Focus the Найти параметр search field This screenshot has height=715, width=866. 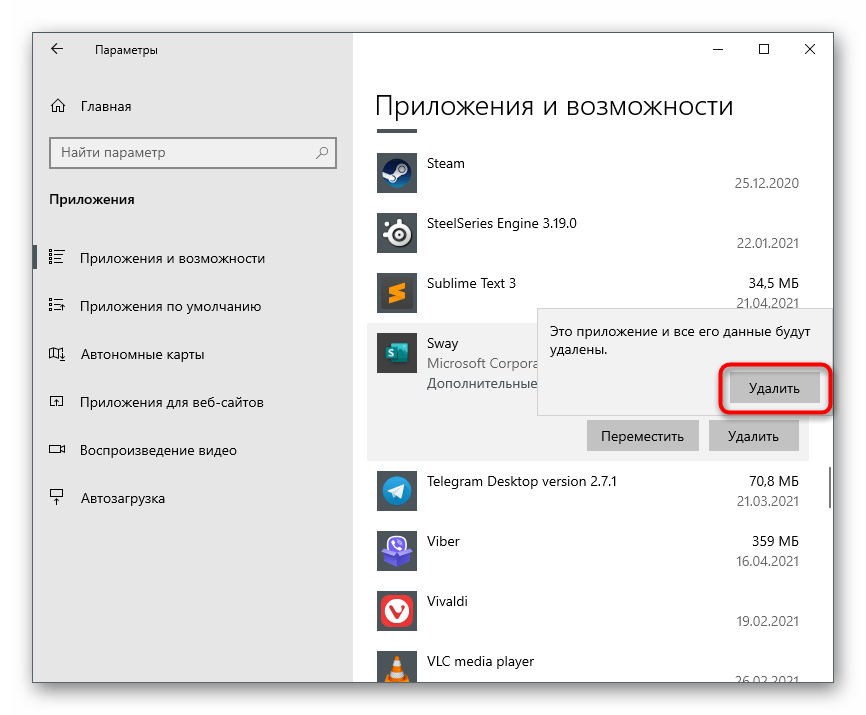coord(193,152)
